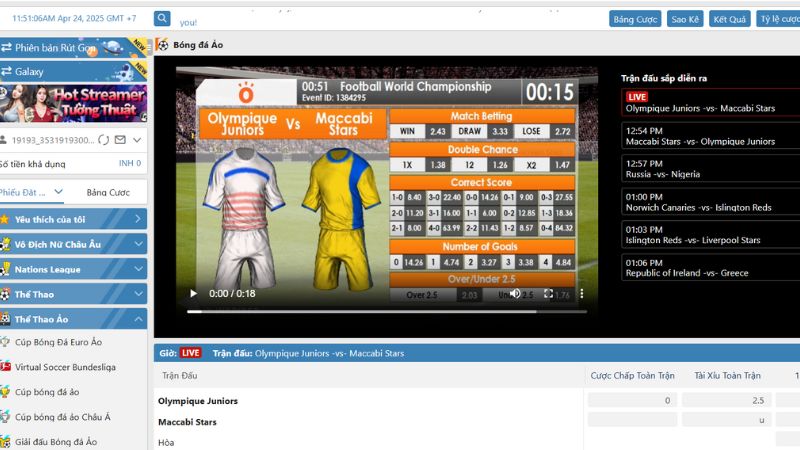Click the Bundesliga icon in sidebar

click(5, 366)
